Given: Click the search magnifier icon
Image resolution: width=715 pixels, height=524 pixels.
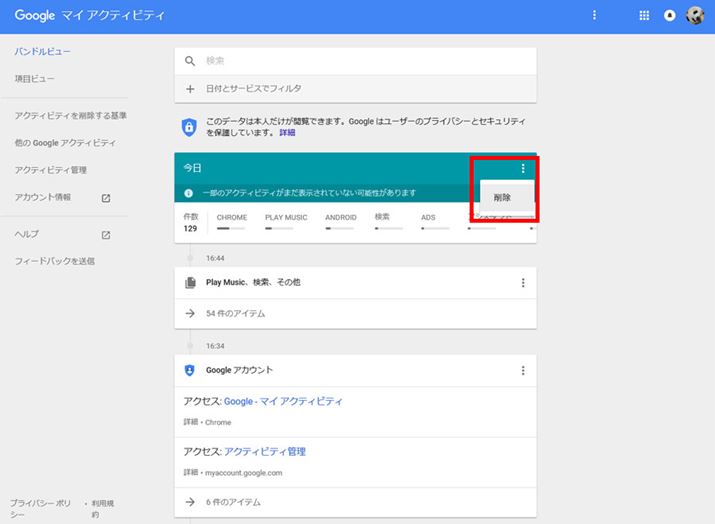Looking at the screenshot, I should pyautogui.click(x=190, y=61).
